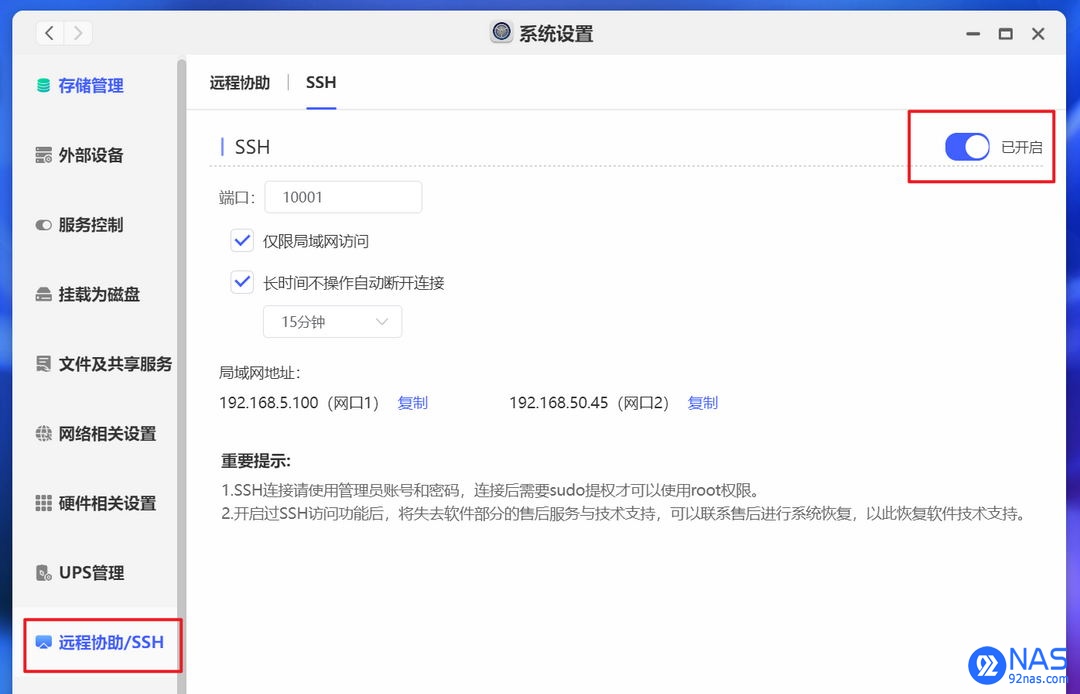Uncheck 长时间不操作自动断开连接 checkbox
The height and width of the screenshot is (694, 1080).
242,282
